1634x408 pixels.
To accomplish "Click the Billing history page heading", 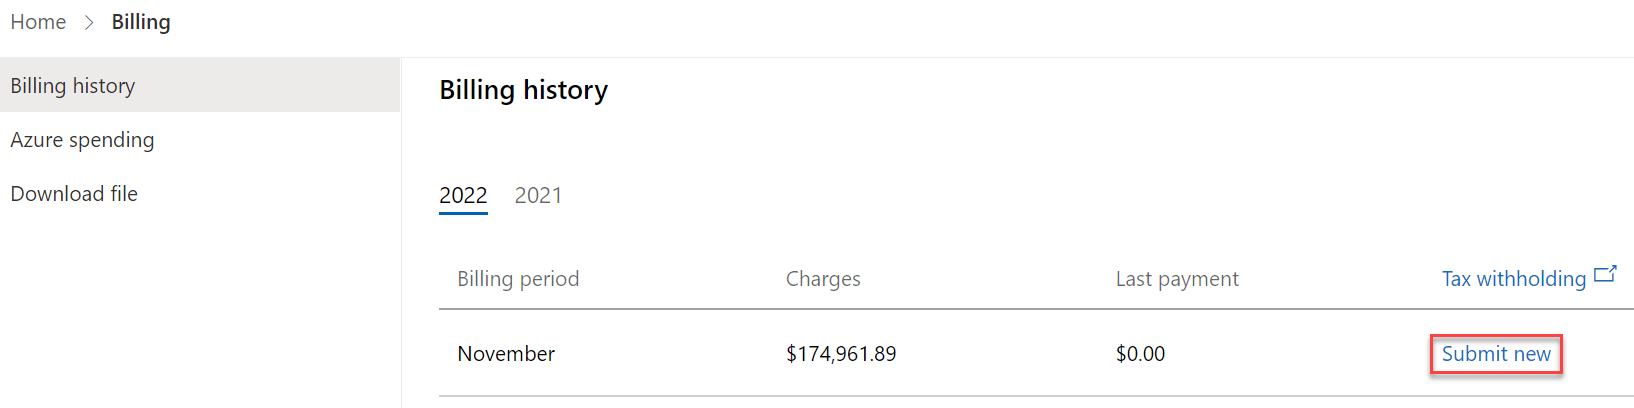I will (524, 90).
